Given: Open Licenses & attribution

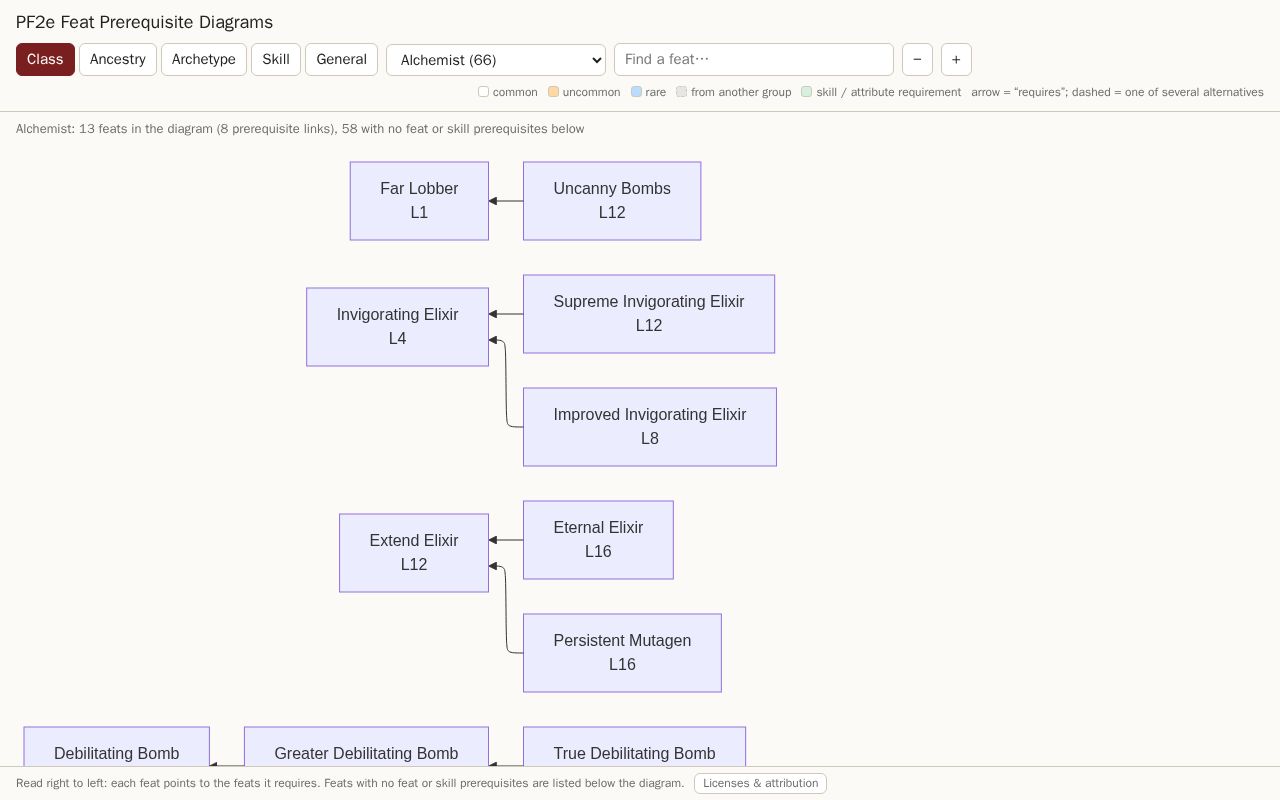Looking at the screenshot, I should tap(760, 783).
